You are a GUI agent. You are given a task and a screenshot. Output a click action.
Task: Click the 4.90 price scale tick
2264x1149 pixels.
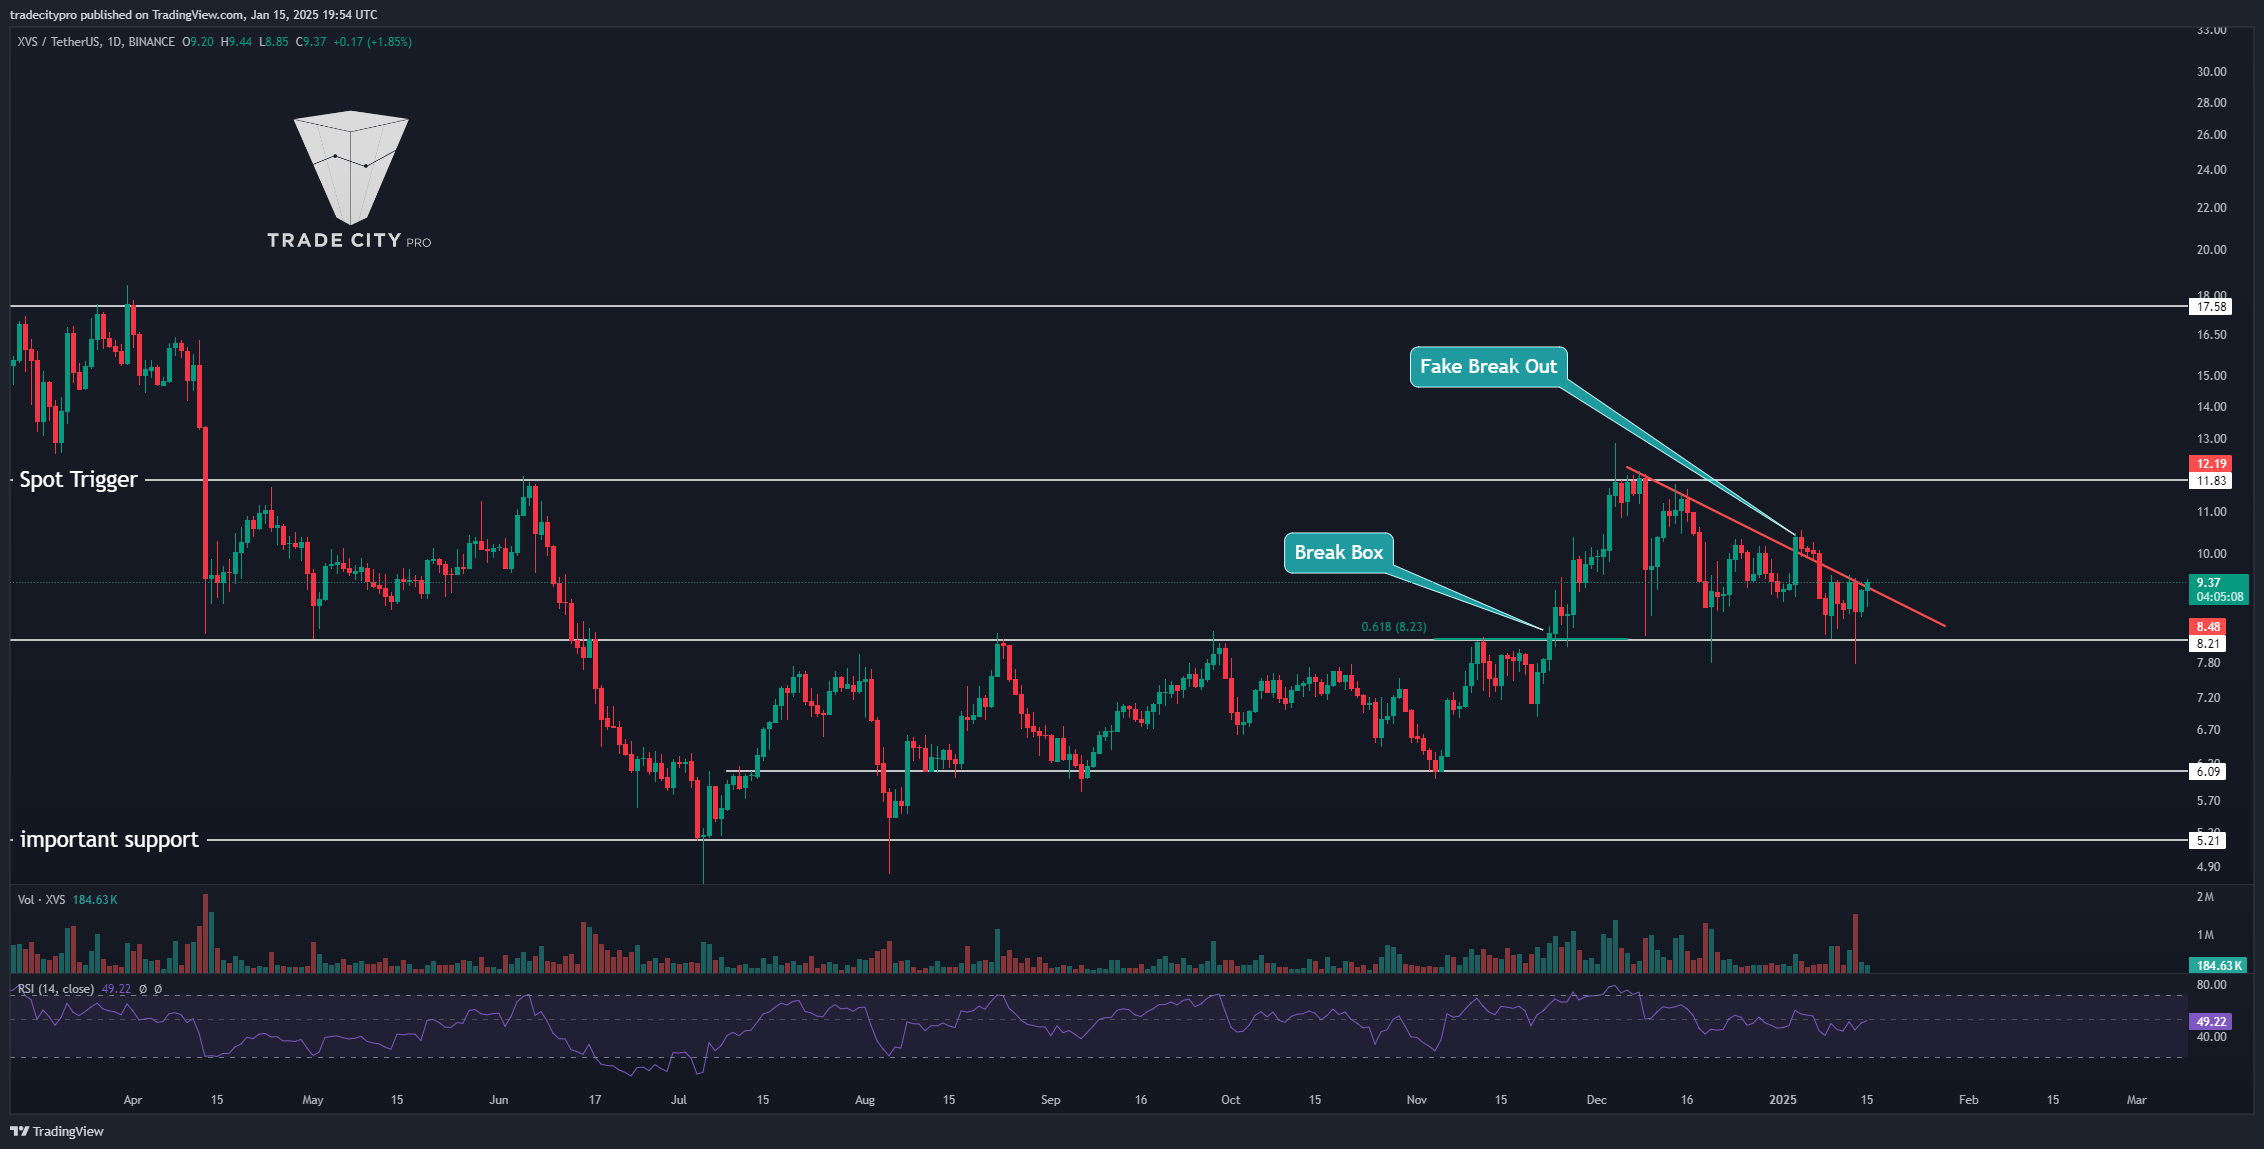tap(2208, 867)
